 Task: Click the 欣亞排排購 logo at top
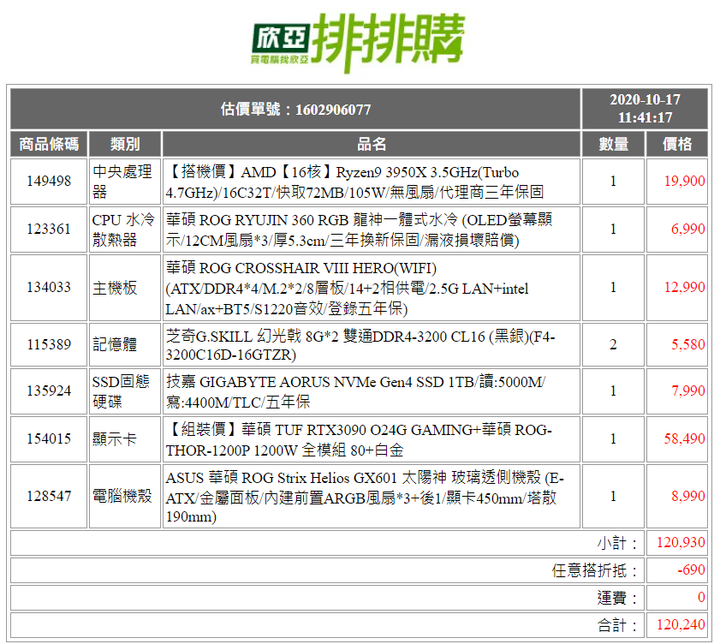tap(358, 42)
